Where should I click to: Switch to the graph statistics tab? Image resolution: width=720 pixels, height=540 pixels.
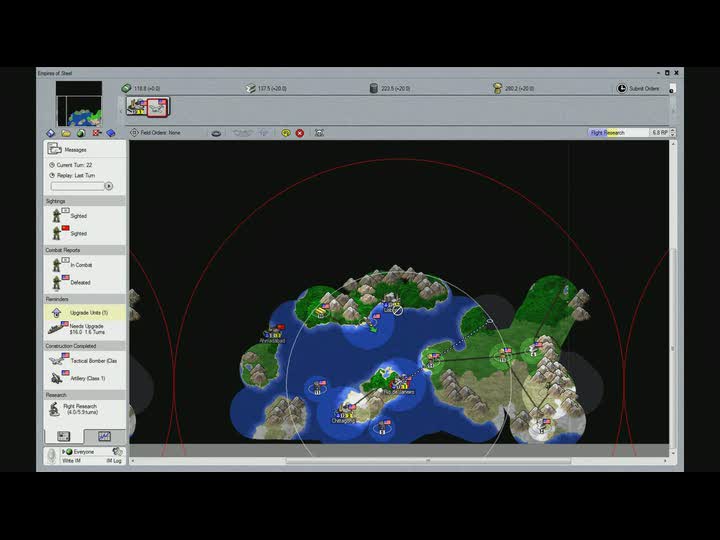click(x=104, y=436)
